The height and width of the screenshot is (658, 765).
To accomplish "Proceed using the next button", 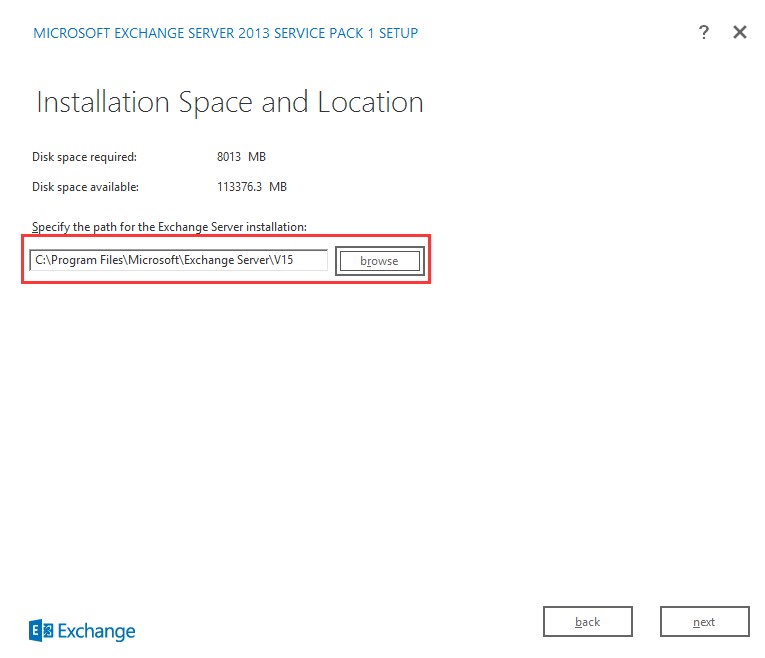I will click(704, 622).
